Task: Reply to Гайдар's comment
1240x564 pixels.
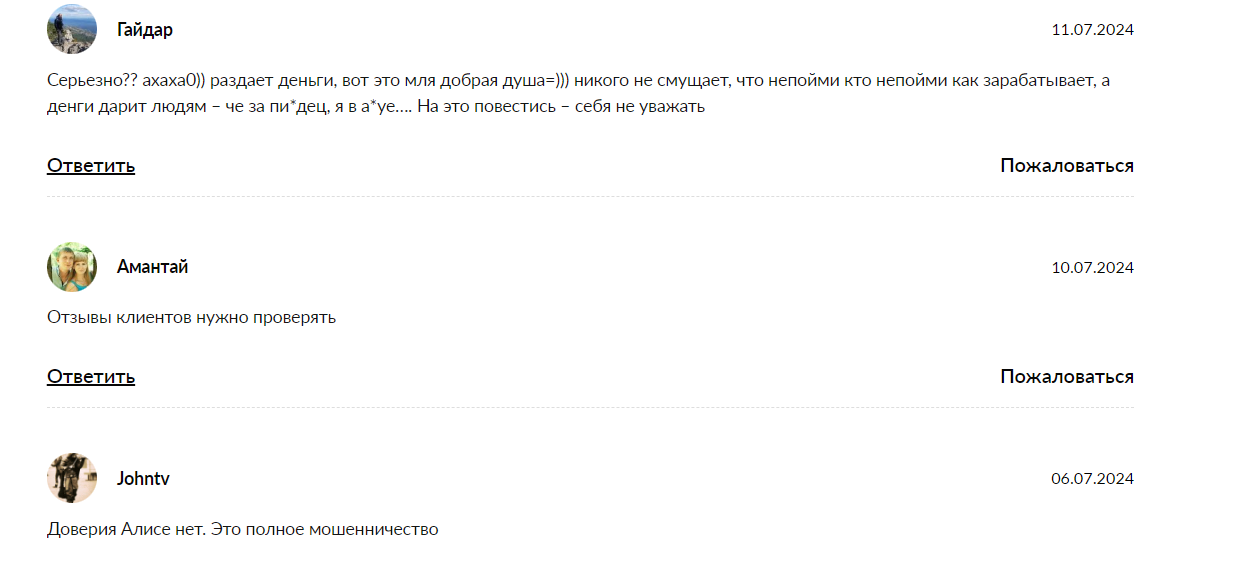Action: coord(91,166)
